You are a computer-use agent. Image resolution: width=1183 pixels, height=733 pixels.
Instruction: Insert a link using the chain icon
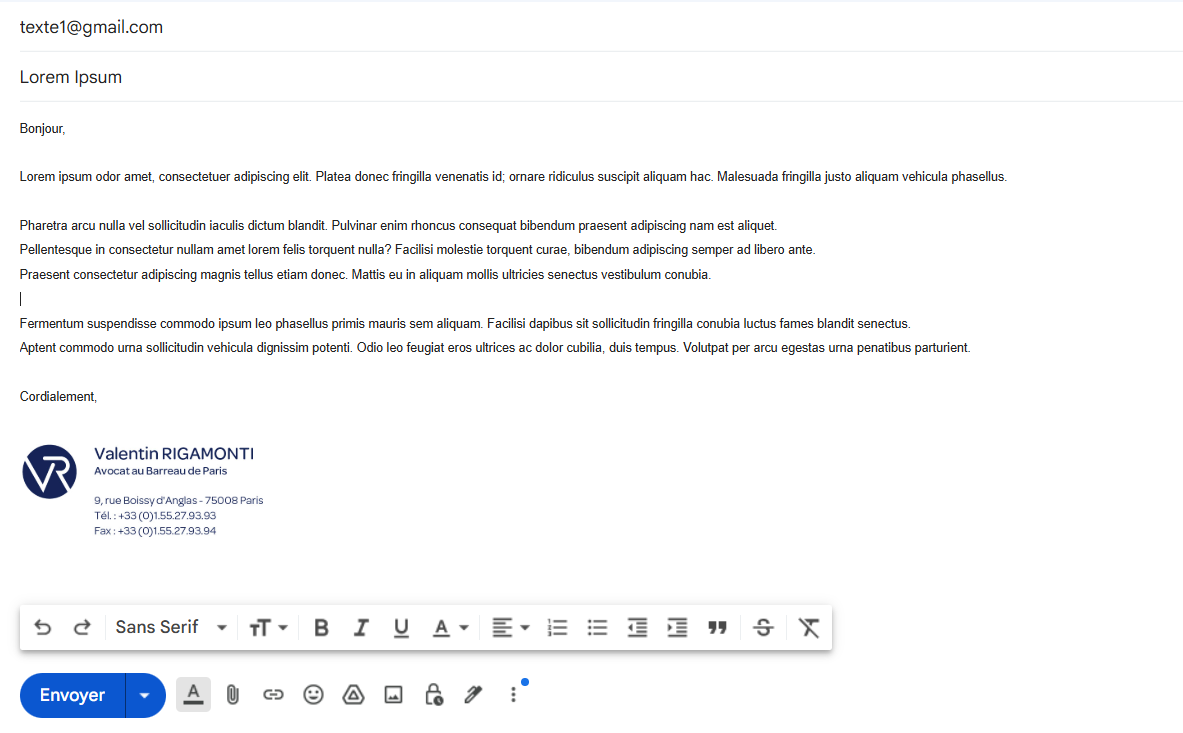(x=273, y=695)
